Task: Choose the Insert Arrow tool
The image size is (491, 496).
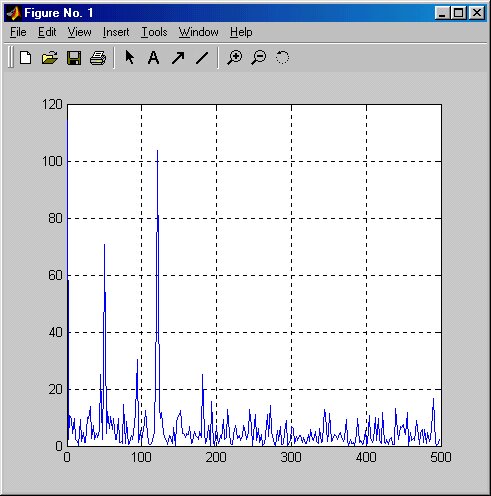Action: pyautogui.click(x=178, y=58)
